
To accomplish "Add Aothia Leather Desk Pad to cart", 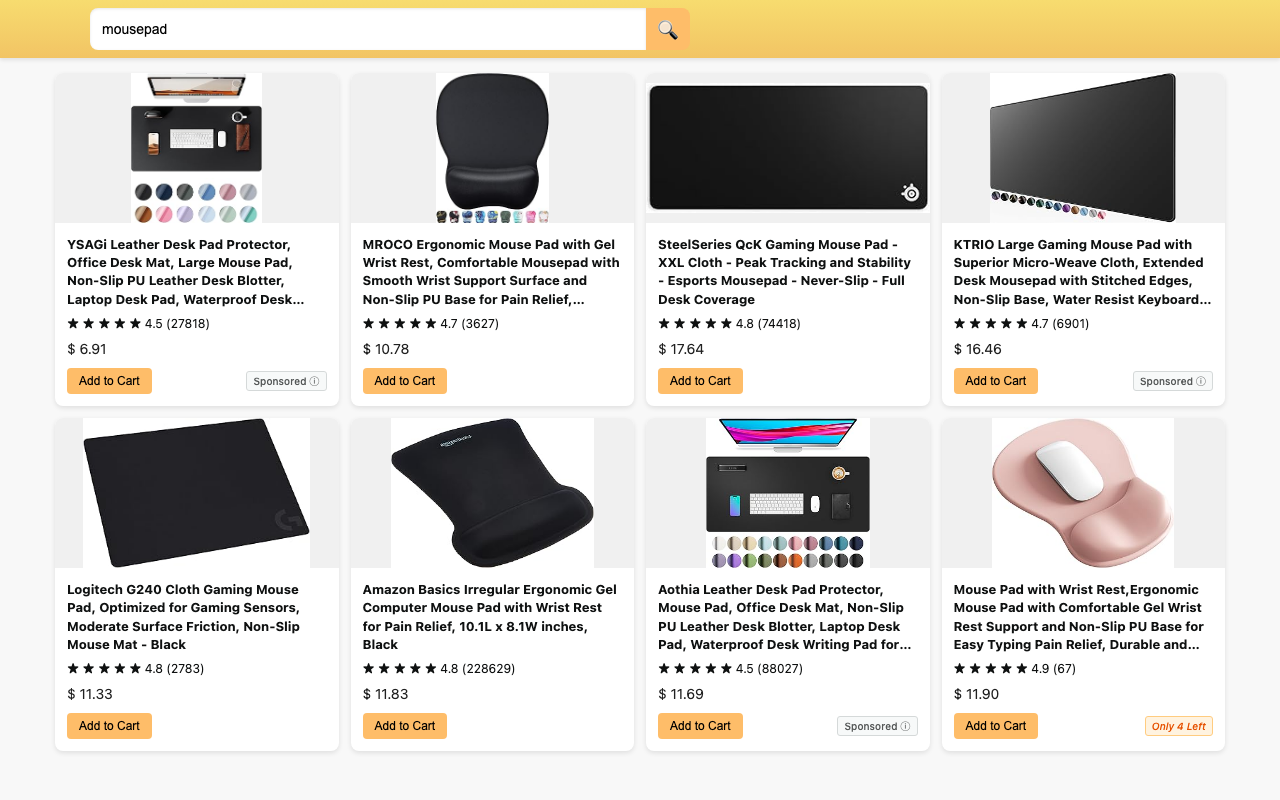I will pyautogui.click(x=700, y=726).
